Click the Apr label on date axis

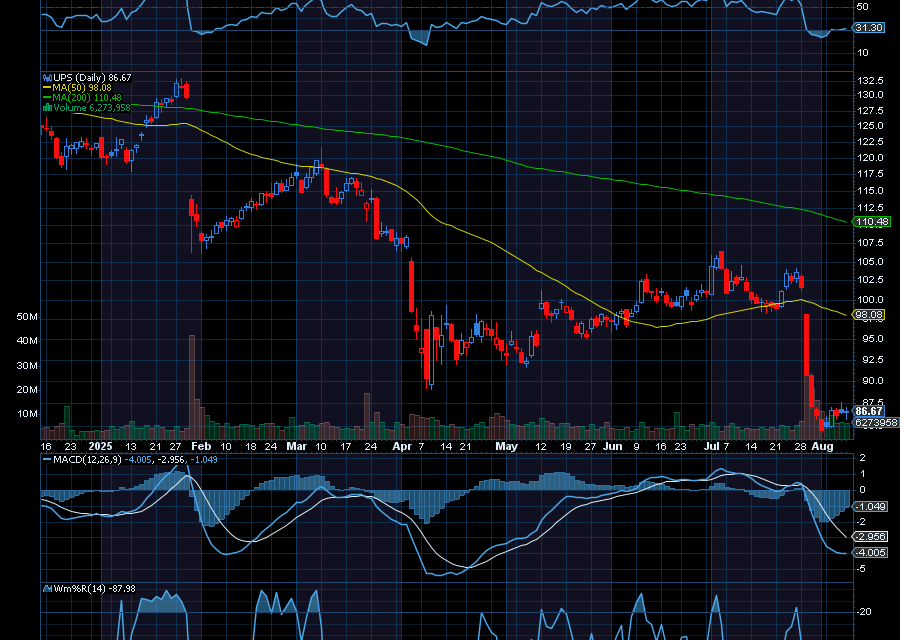coord(402,446)
